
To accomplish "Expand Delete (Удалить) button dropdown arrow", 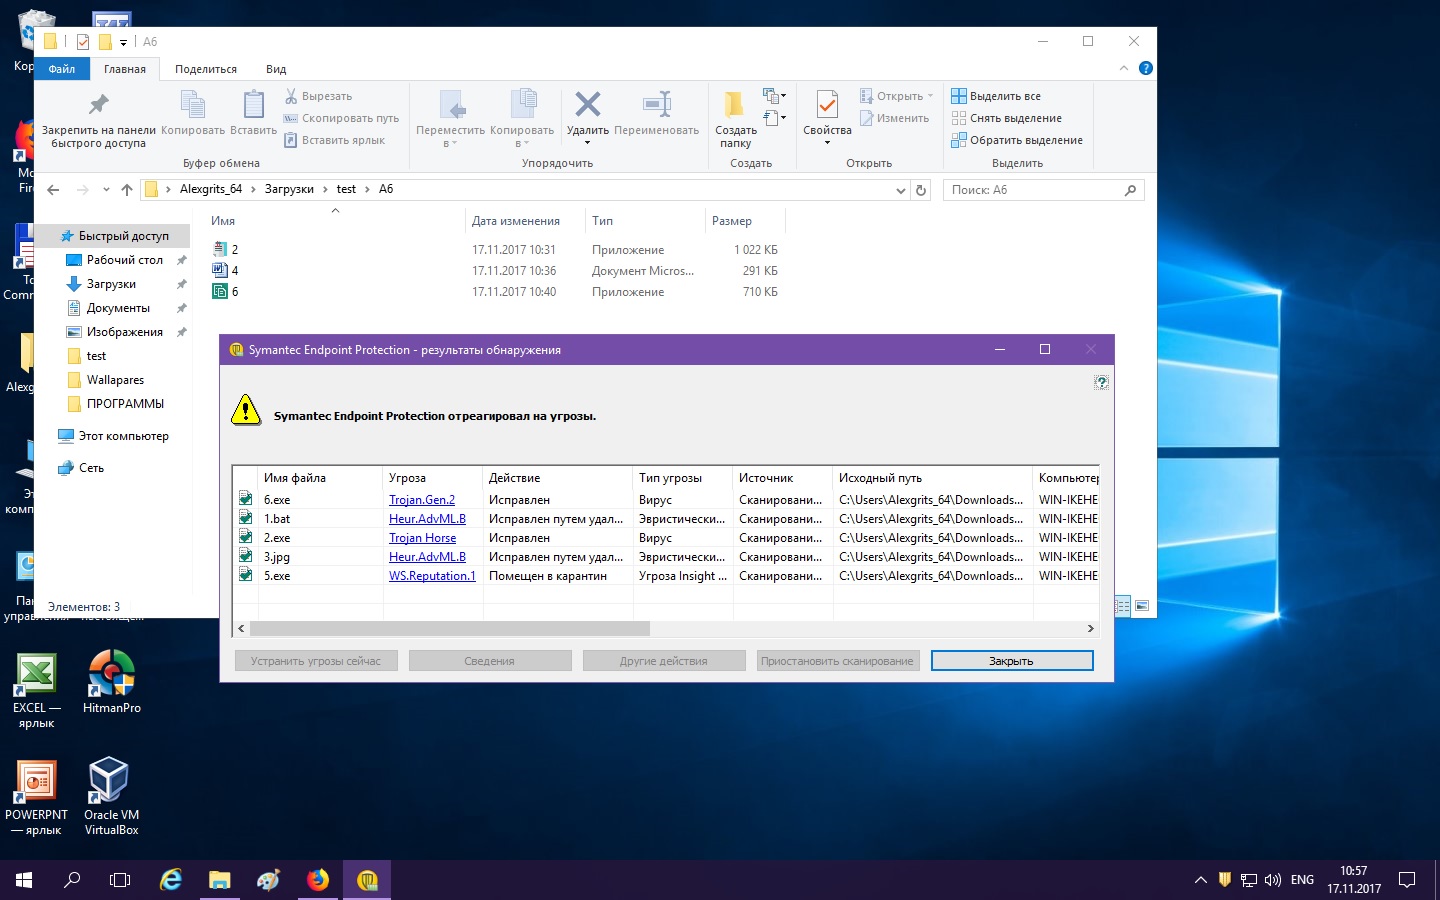I will click(588, 143).
